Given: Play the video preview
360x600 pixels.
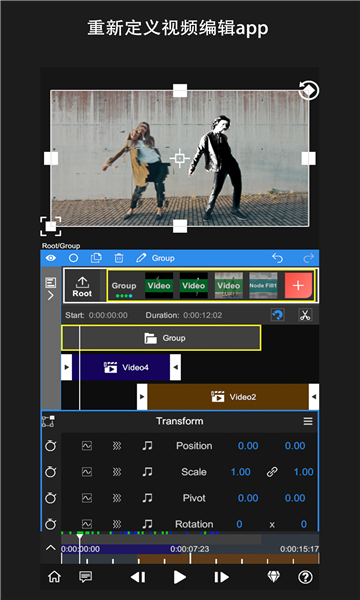Looking at the screenshot, I should point(179,577).
